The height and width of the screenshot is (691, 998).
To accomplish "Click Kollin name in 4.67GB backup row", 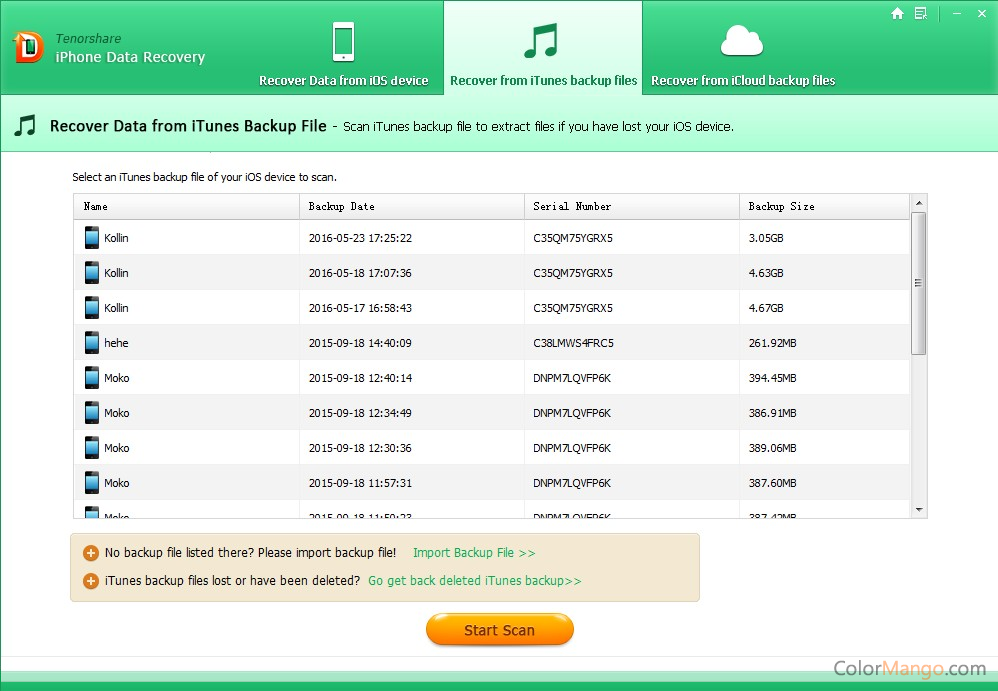I will [116, 308].
